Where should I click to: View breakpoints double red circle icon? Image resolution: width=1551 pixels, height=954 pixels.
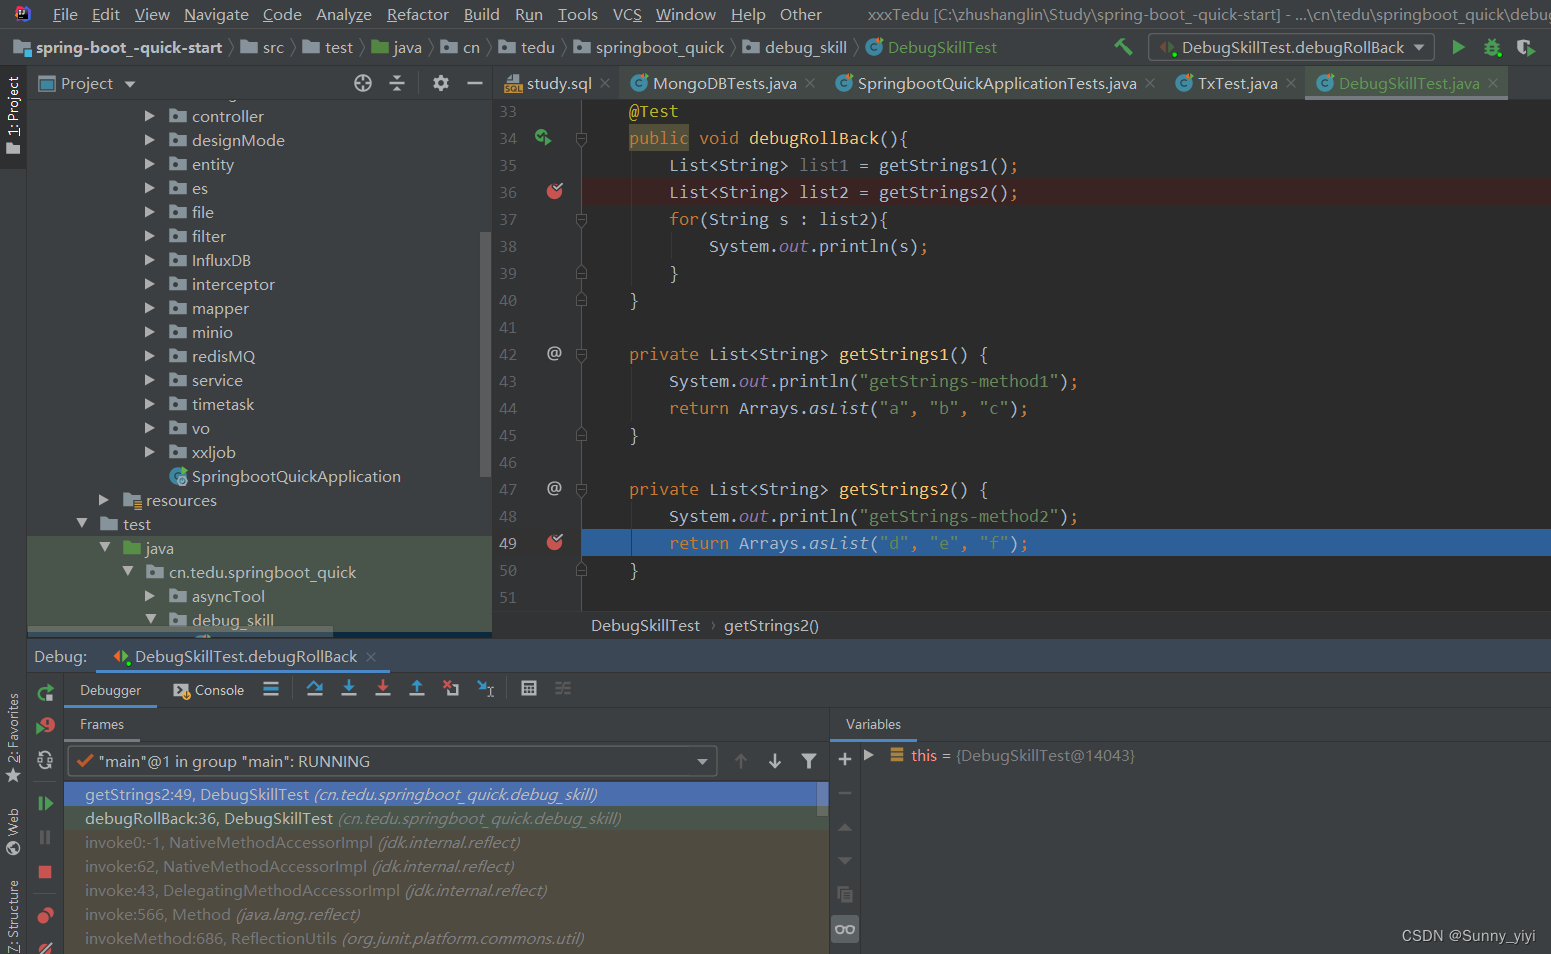coord(45,915)
